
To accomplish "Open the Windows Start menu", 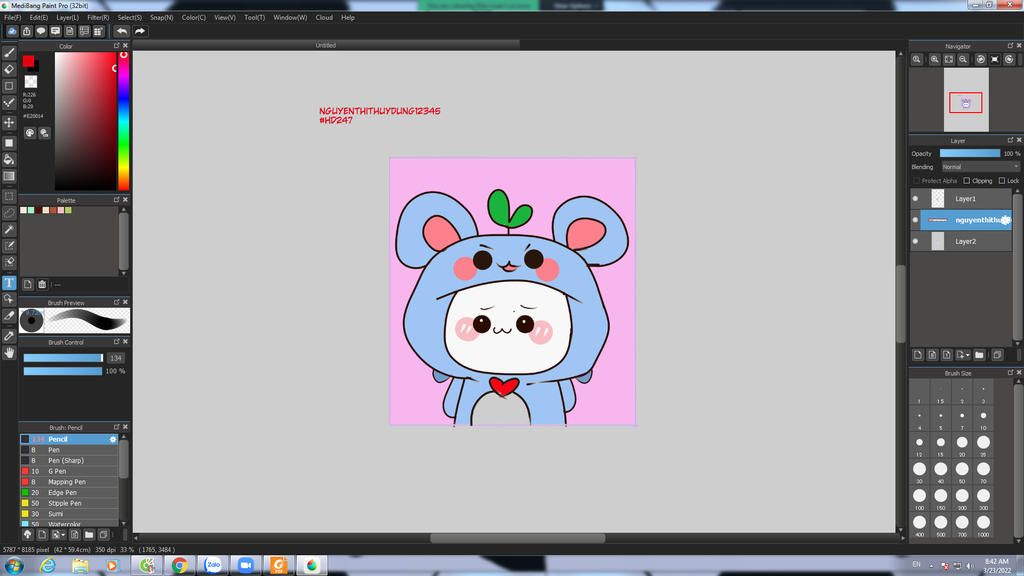I will pos(14,565).
